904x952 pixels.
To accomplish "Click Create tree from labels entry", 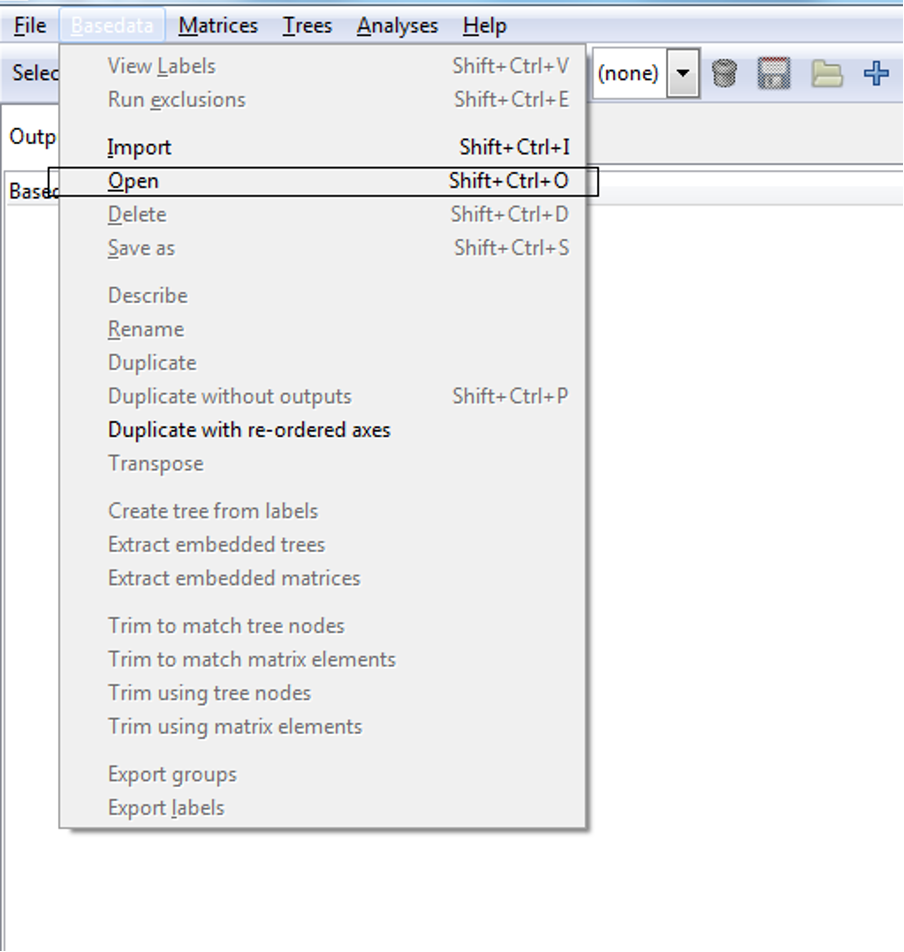I will coord(213,511).
